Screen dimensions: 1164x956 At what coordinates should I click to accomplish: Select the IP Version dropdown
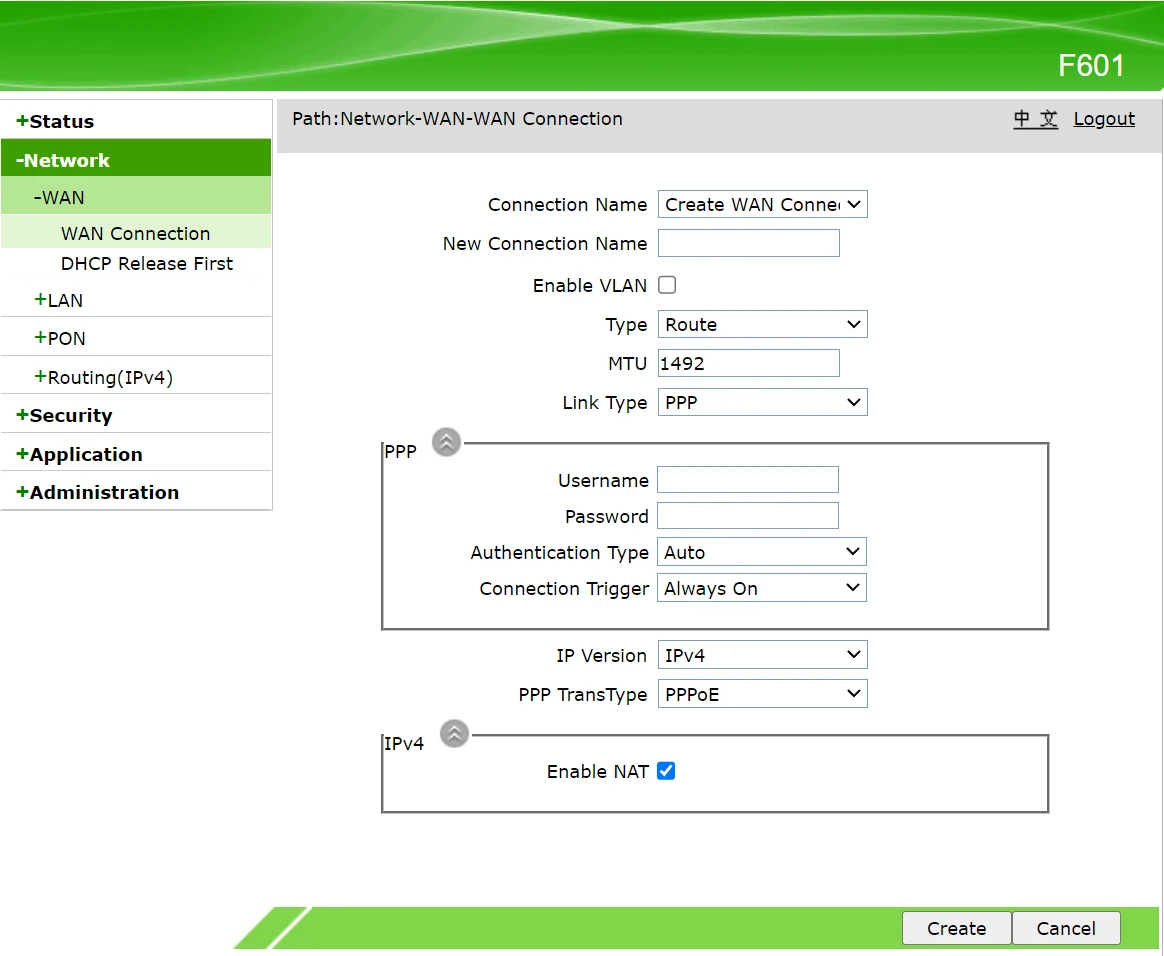pos(762,656)
